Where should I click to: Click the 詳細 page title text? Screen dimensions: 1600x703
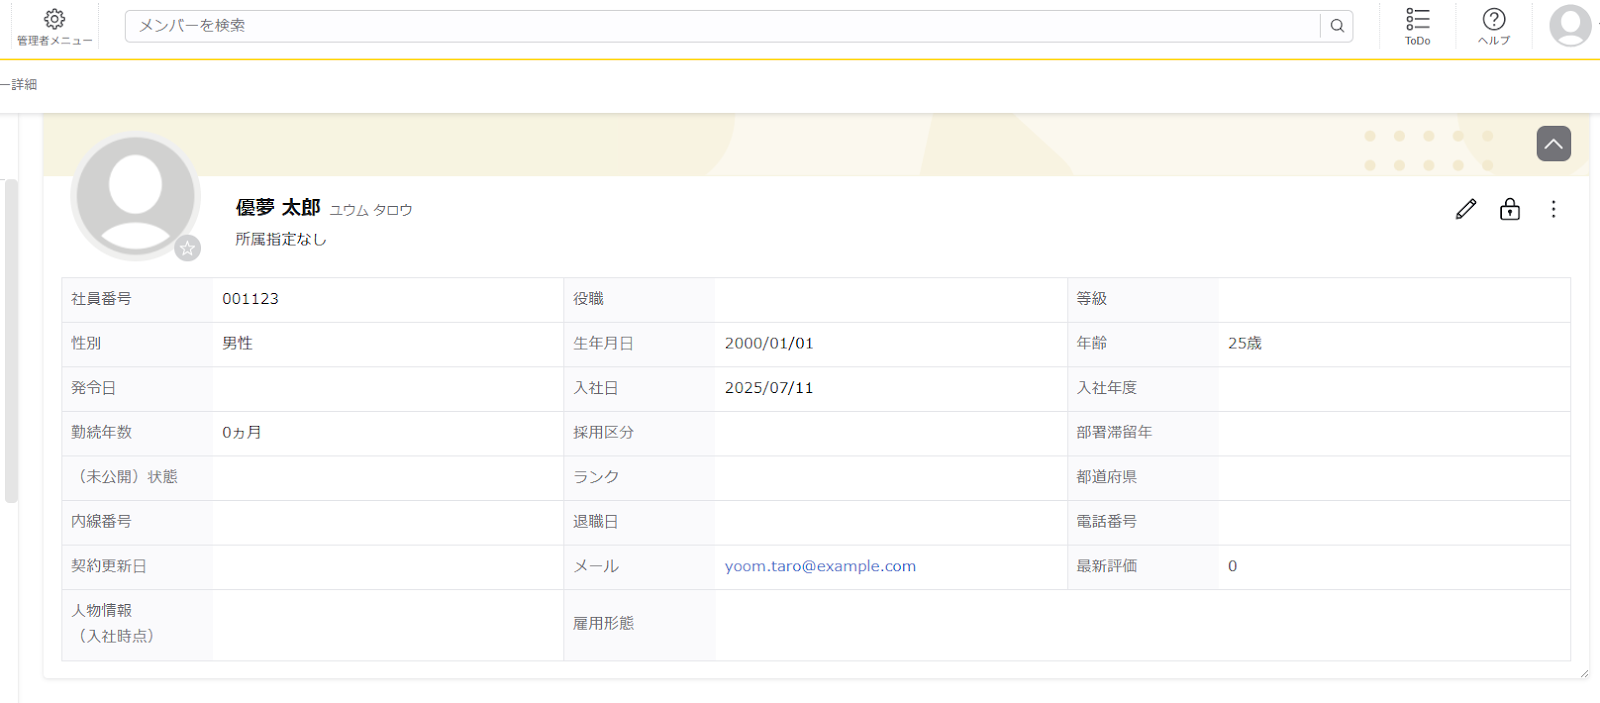22,85
